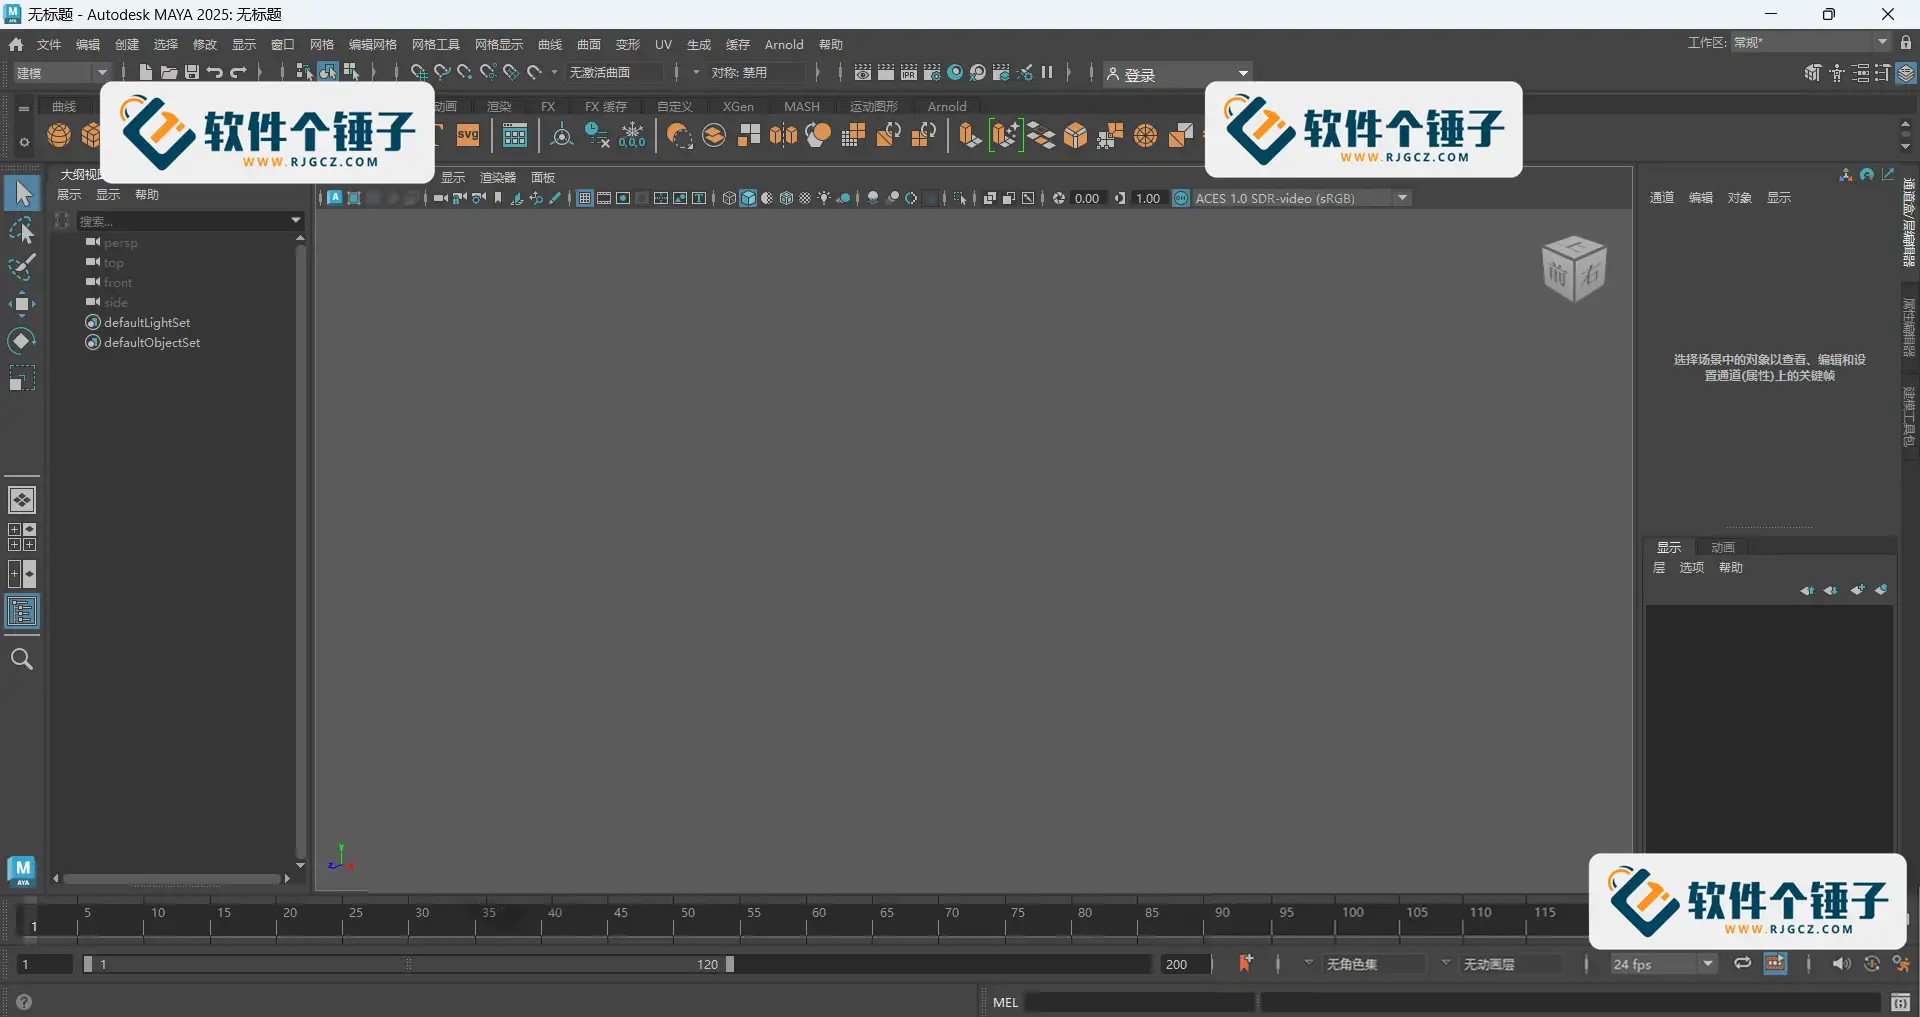Click the time slider at frame 50
Image resolution: width=1920 pixels, height=1017 pixels.
coord(675,921)
